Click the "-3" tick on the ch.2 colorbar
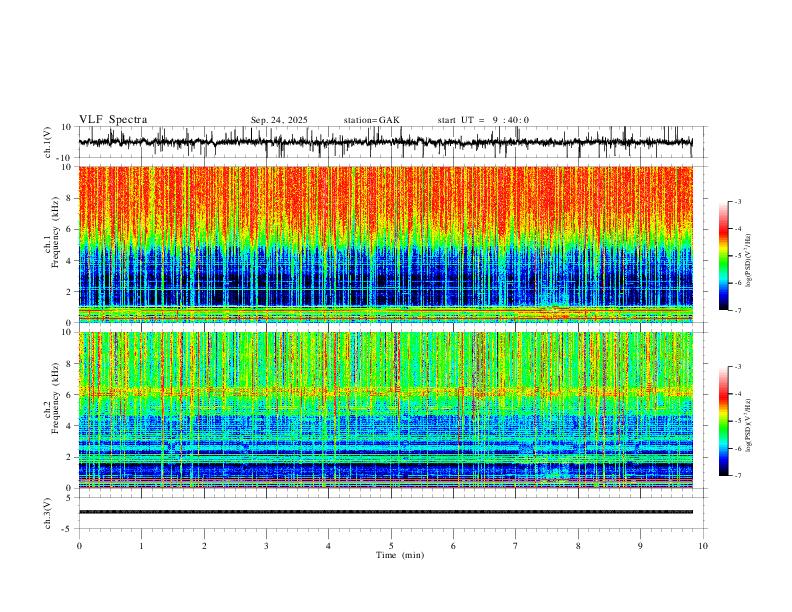The width and height of the screenshot is (792, 612). pyautogui.click(x=738, y=367)
